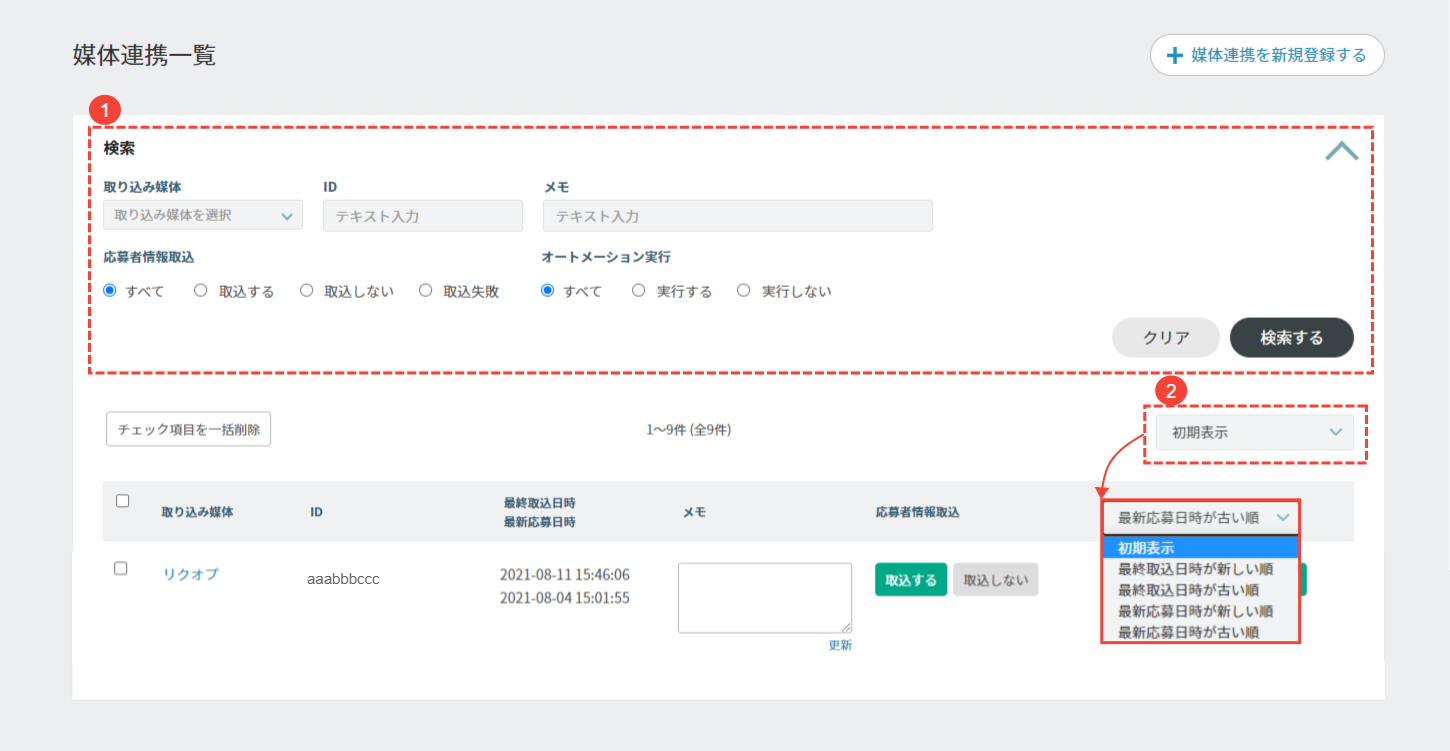This screenshot has height=751, width=1450.
Task: Select 実行しない radio button
Action: pos(743,291)
